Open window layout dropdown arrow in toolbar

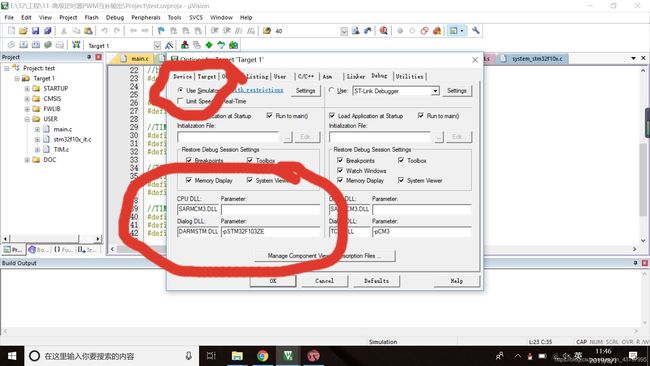click(462, 31)
